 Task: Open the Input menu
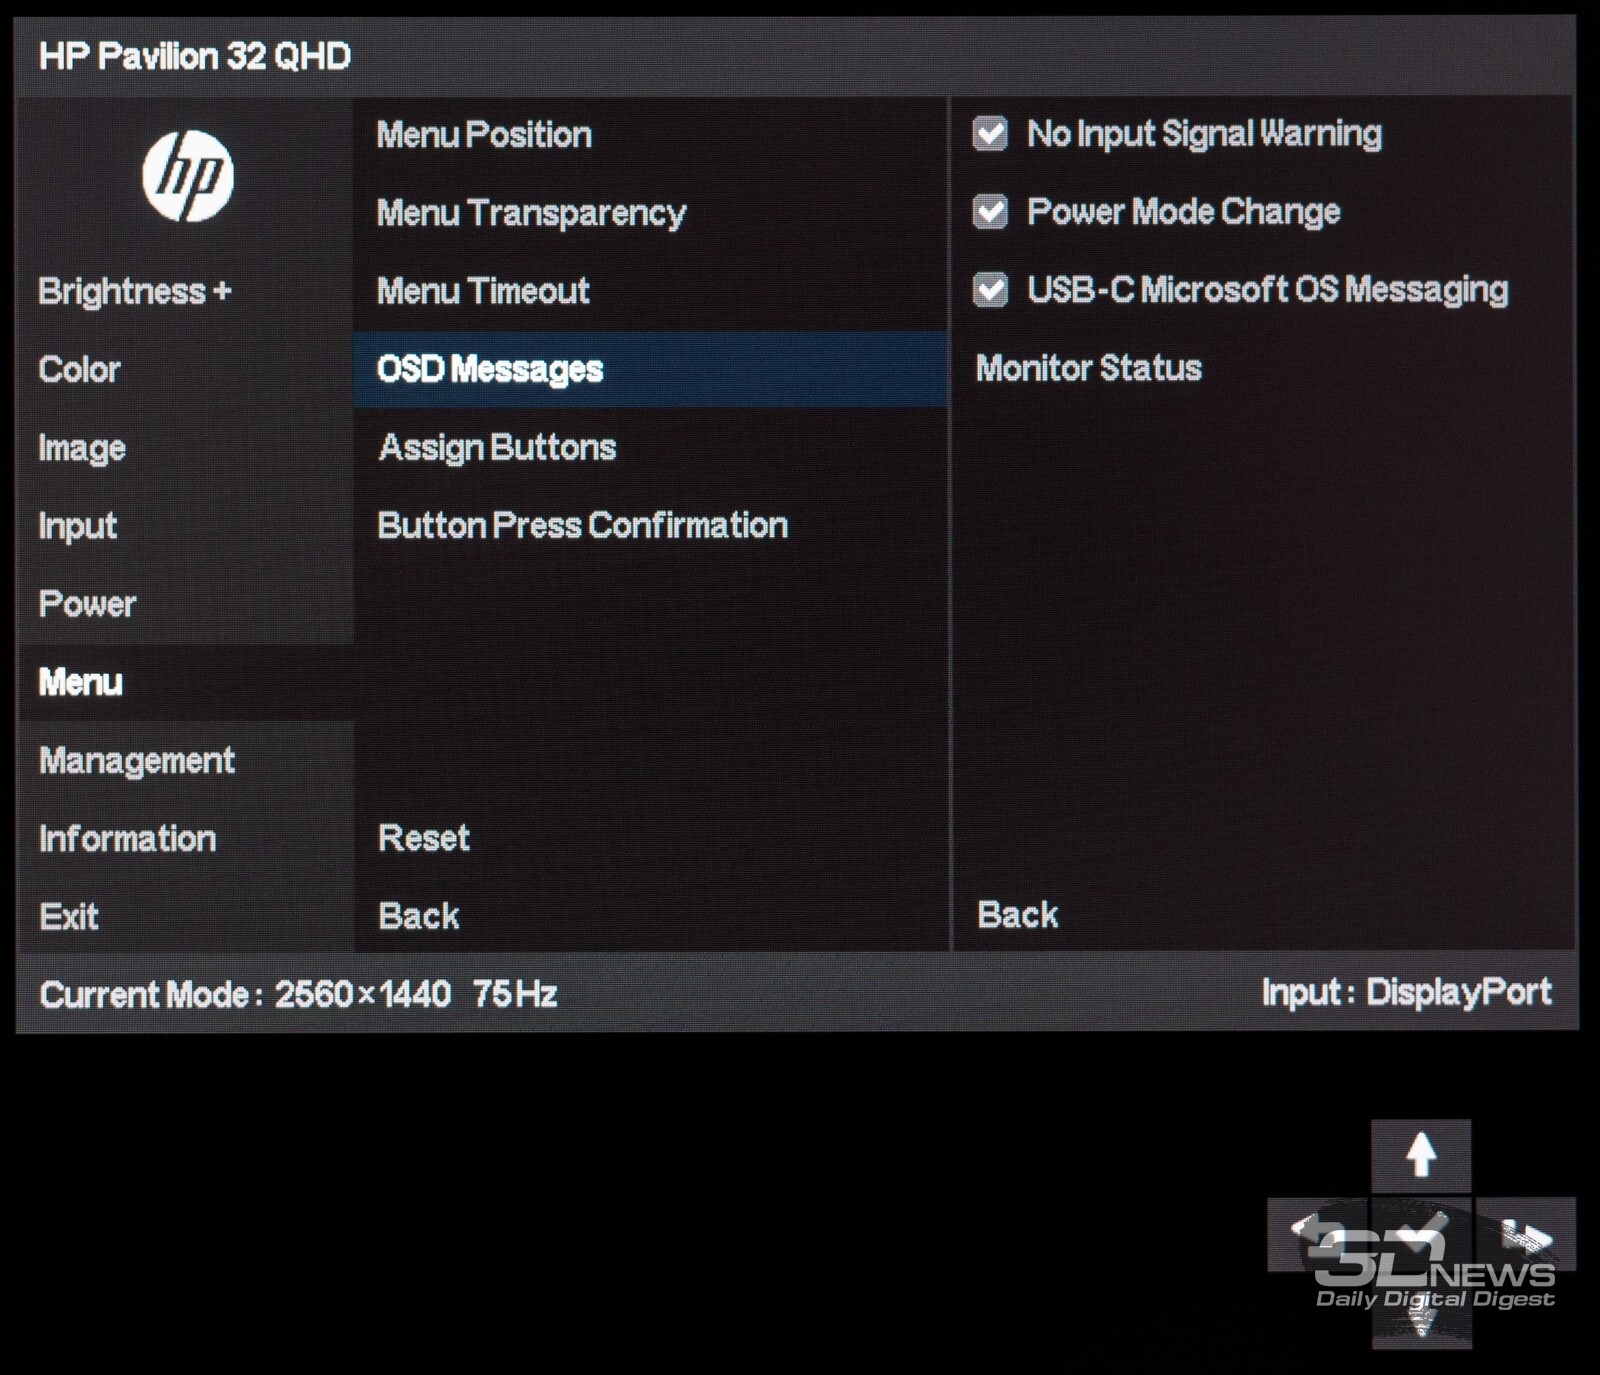tap(77, 526)
